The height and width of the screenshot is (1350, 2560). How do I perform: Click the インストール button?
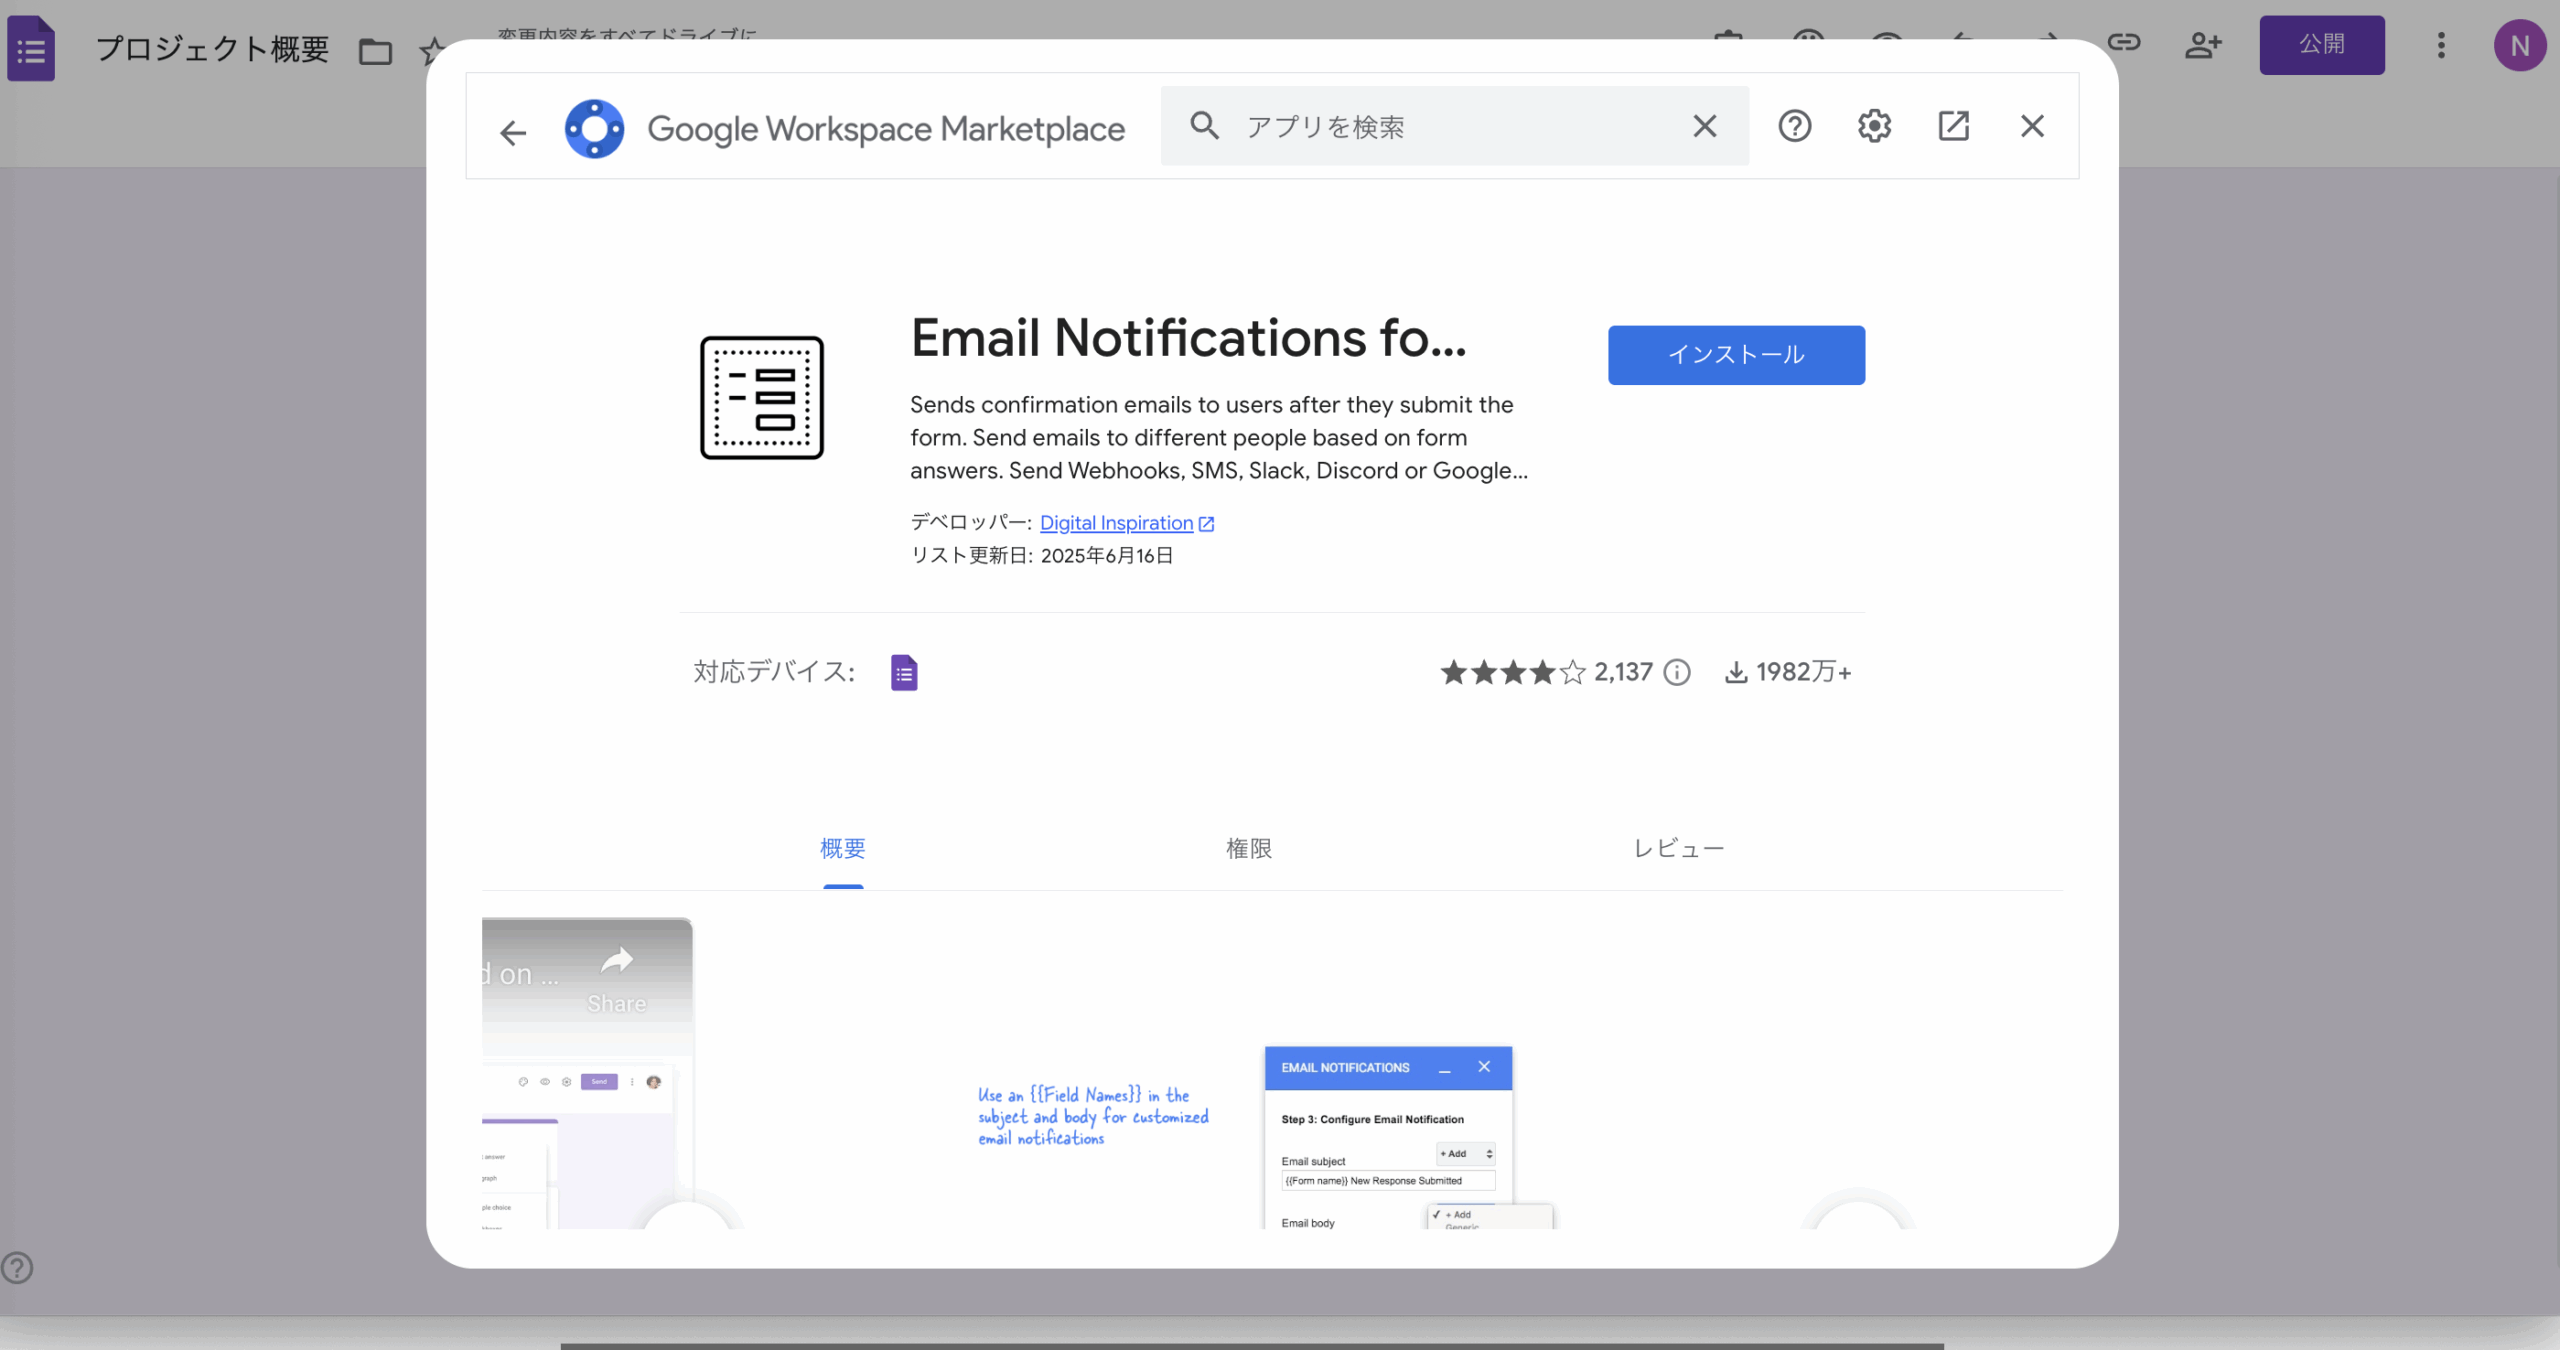[x=1736, y=355]
